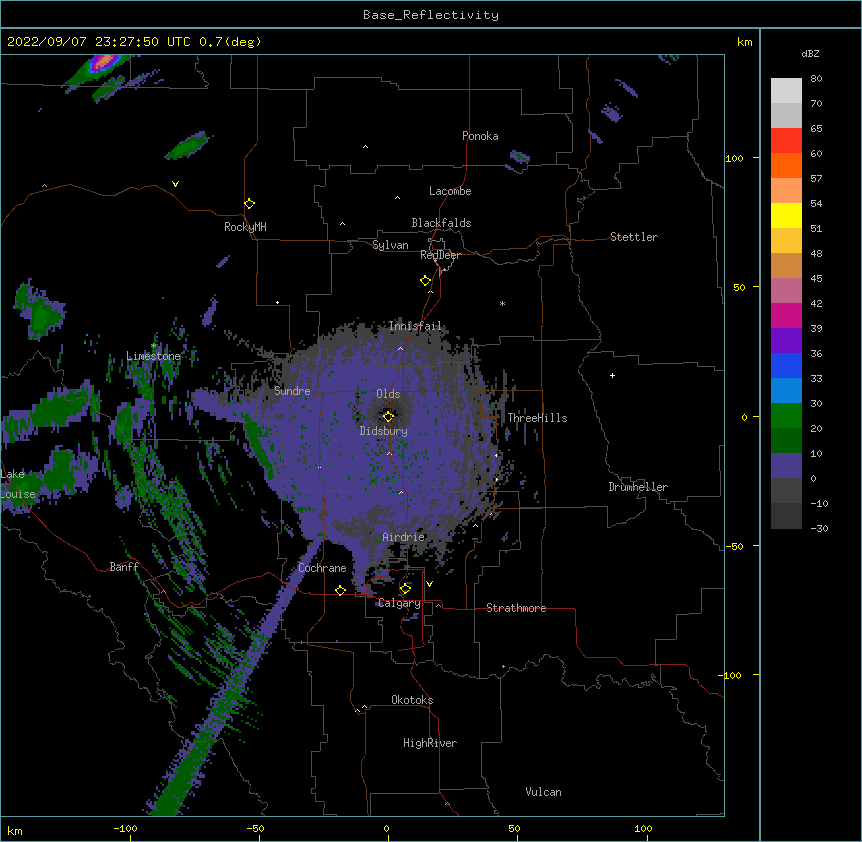Pick the dark orange 57-60 dBZ swatch

(x=786, y=165)
